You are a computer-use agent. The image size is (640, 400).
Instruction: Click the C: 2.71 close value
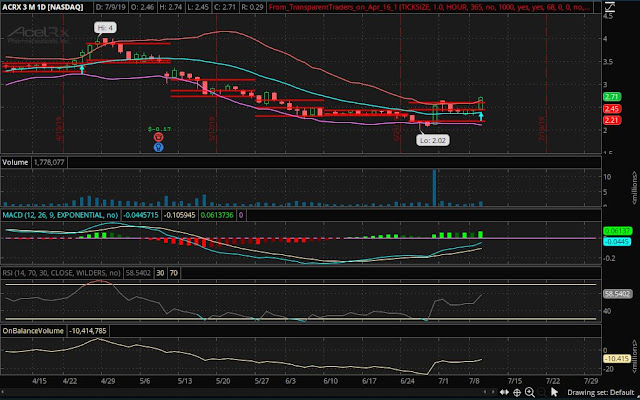tap(226, 7)
